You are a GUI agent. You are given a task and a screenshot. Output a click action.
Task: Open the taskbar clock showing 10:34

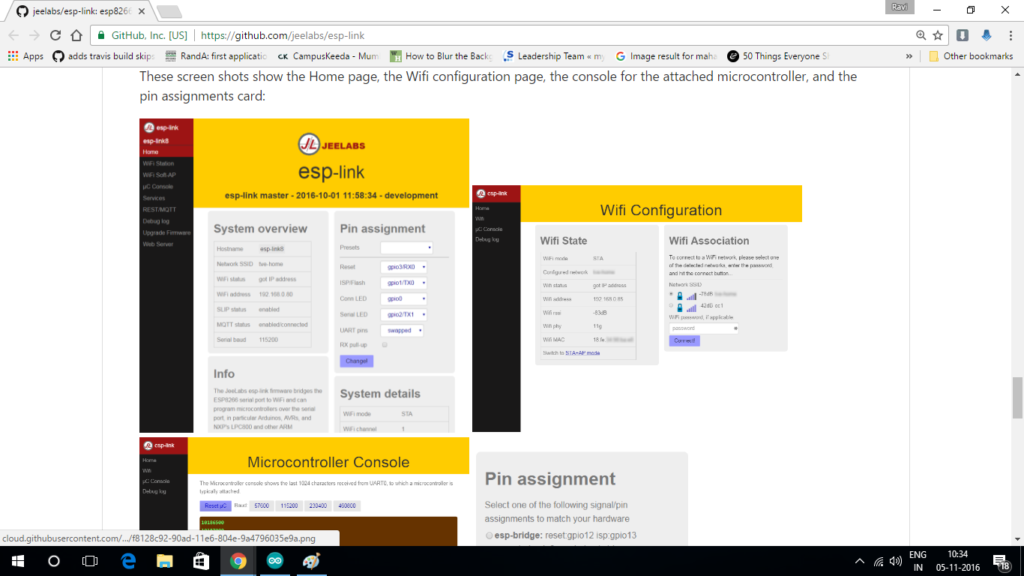[x=957, y=561]
